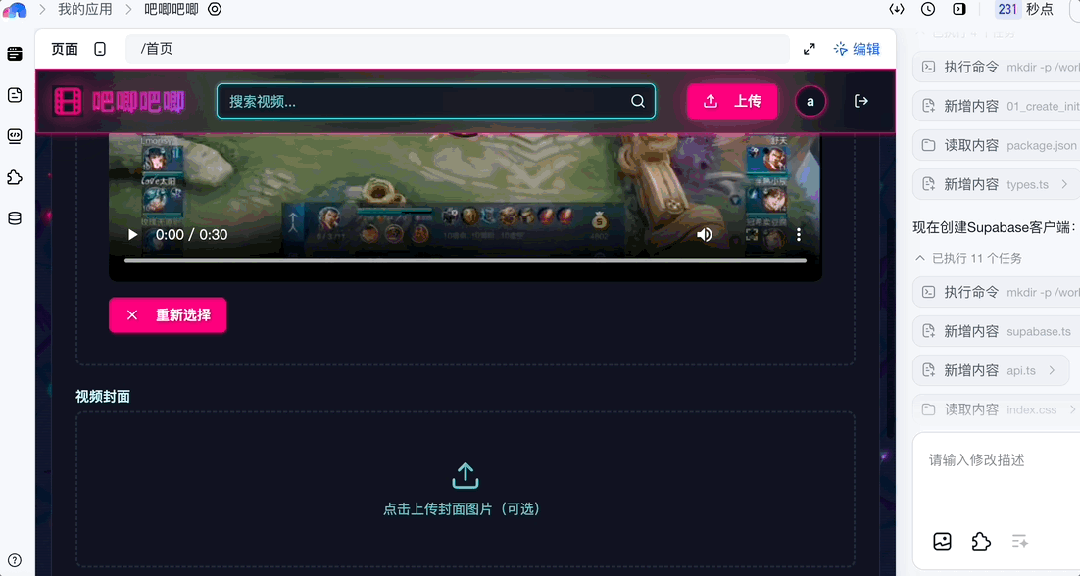Click the logout icon next to avatar a
Image resolution: width=1080 pixels, height=576 pixels.
(861, 101)
